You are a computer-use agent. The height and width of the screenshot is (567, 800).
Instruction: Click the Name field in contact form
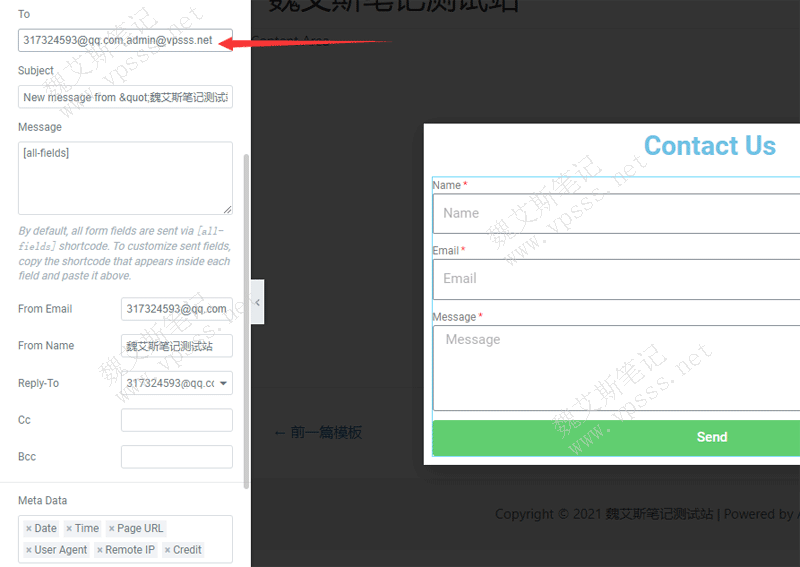tap(615, 213)
